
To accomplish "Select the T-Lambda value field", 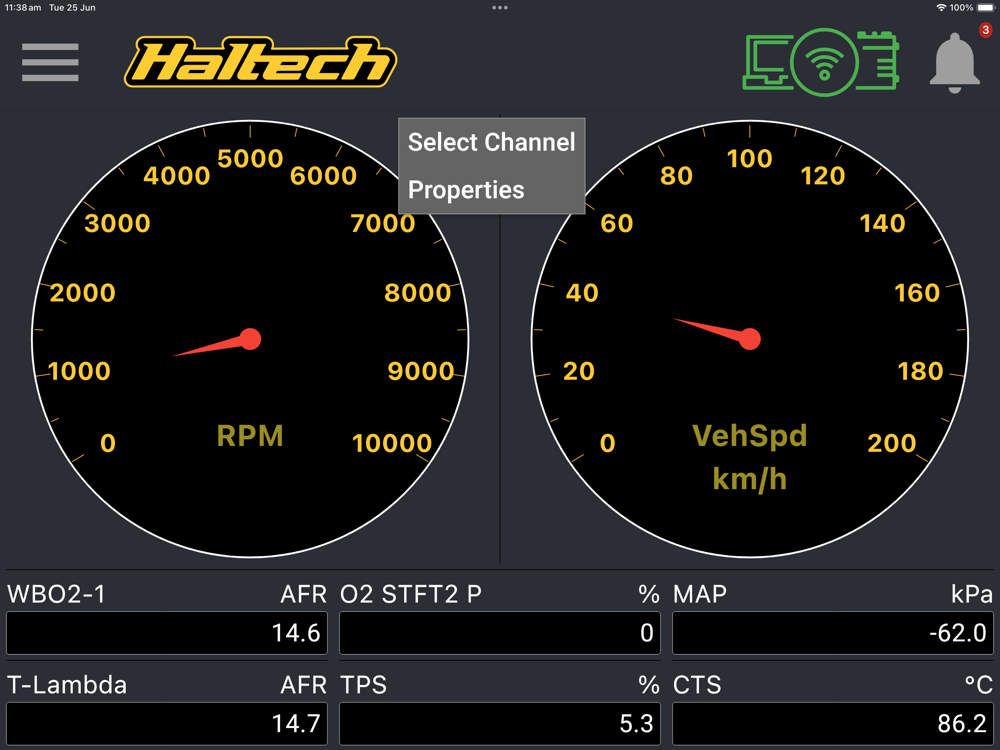I will coord(167,723).
